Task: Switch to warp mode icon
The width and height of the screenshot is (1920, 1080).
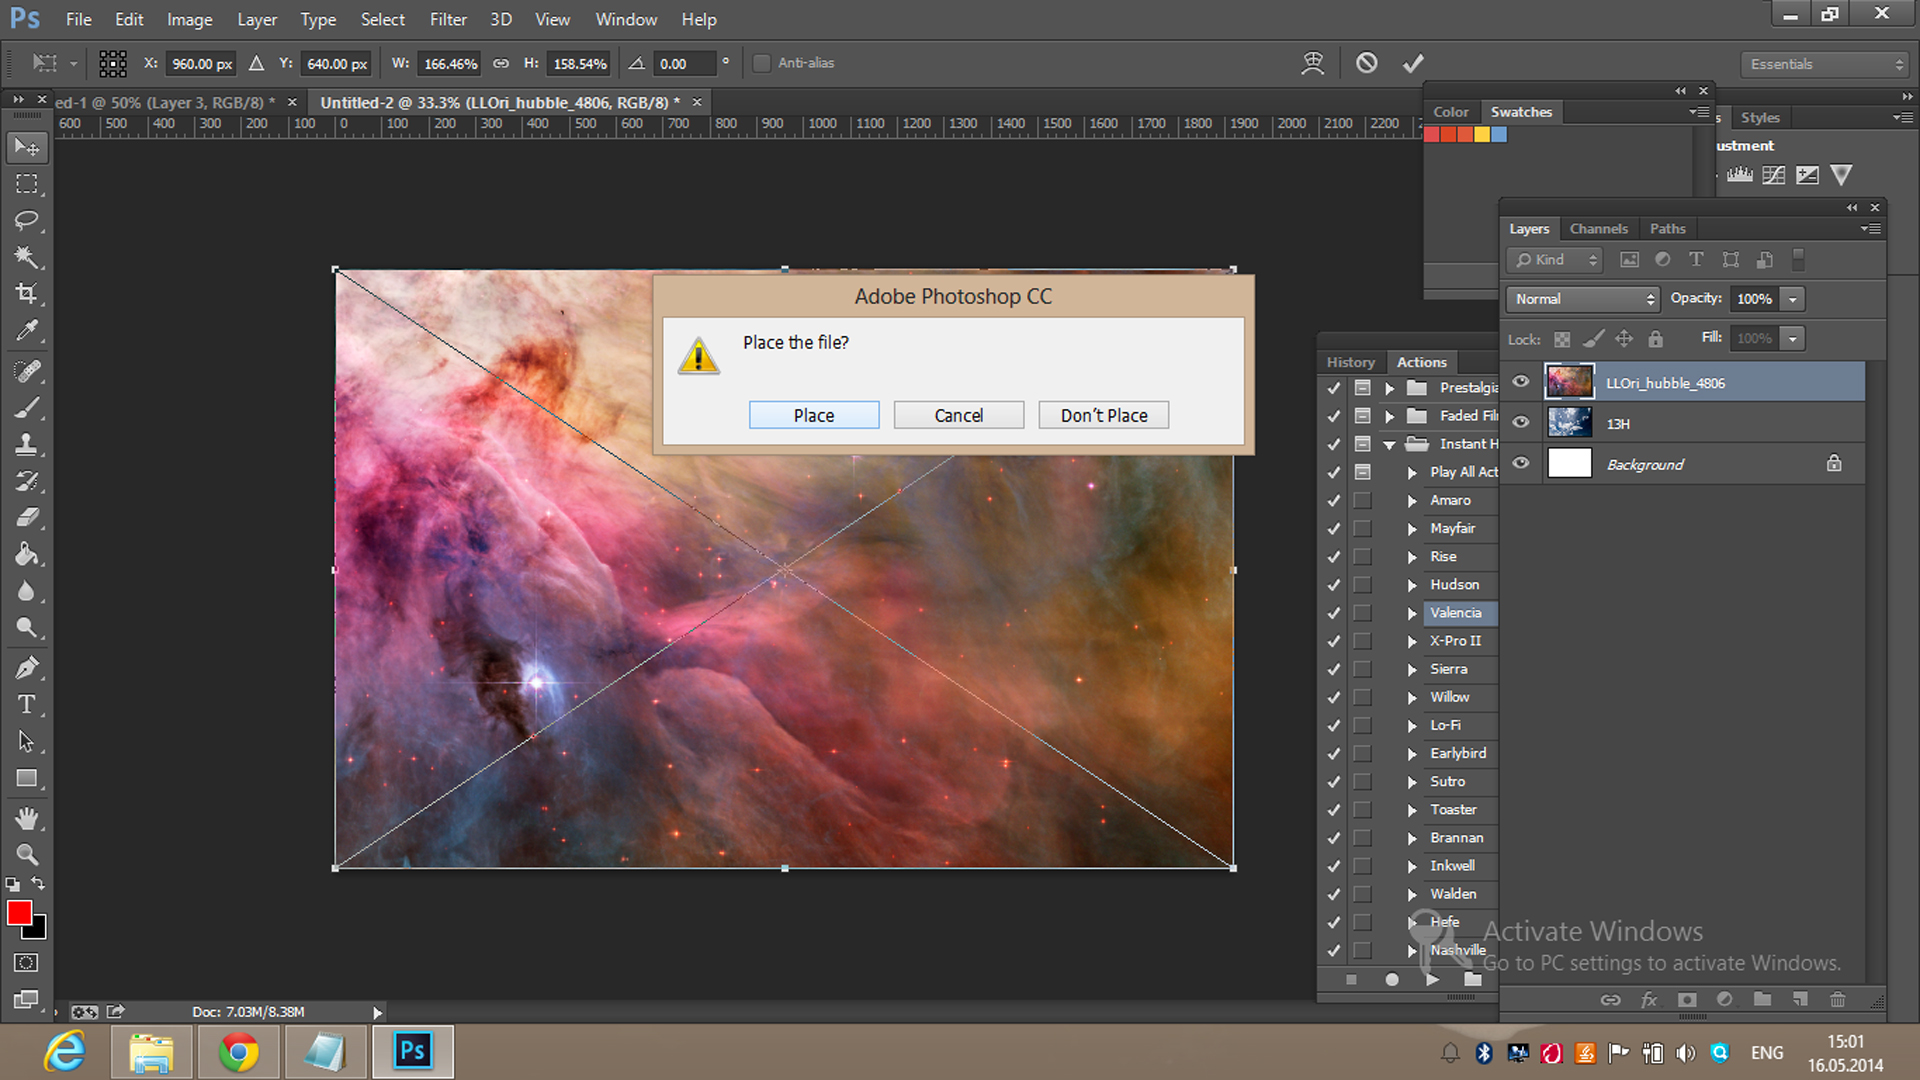Action: [x=1313, y=63]
